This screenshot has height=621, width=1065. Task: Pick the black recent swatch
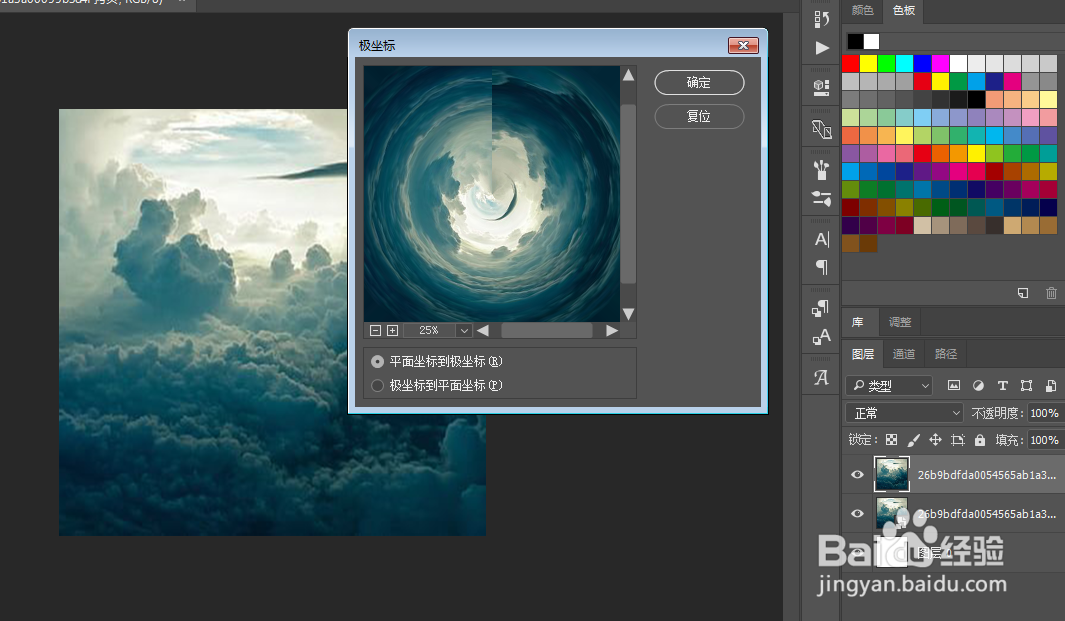pos(855,41)
